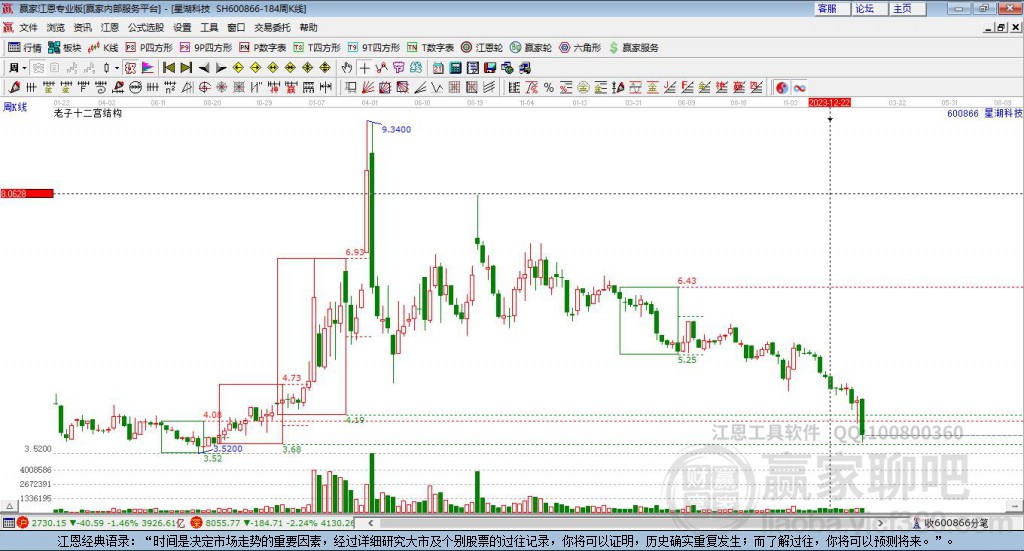The width and height of the screenshot is (1024, 551).
Task: Open the P数字表 tool
Action: (x=263, y=48)
